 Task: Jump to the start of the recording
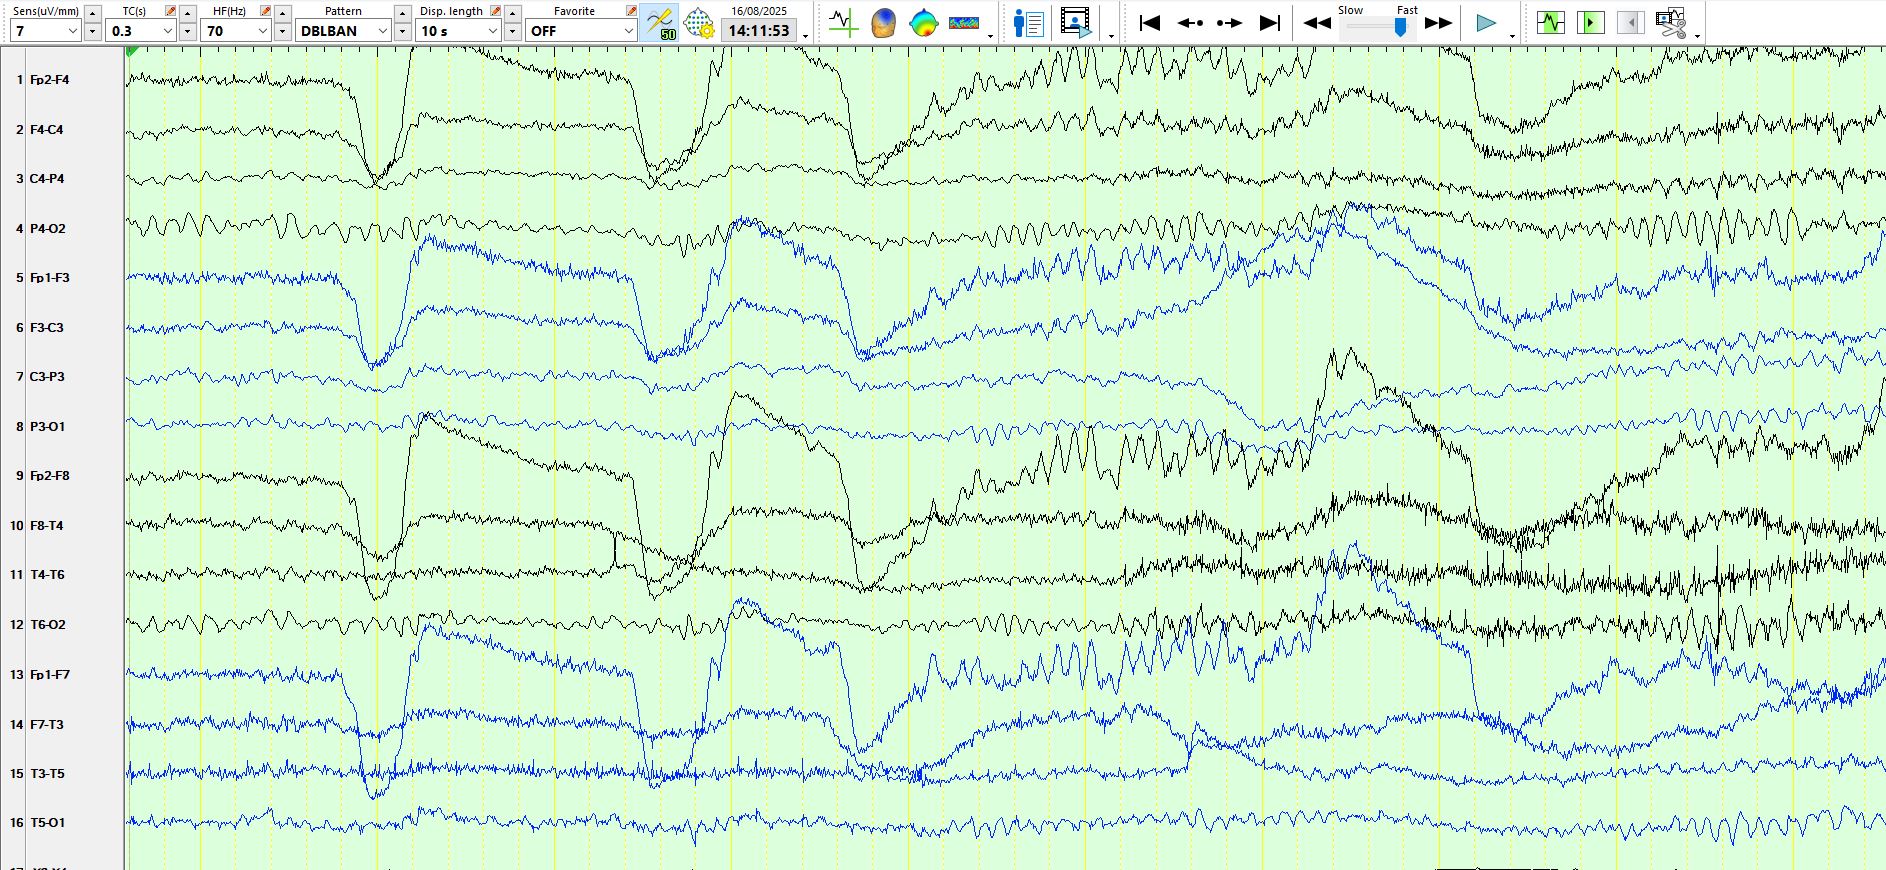1150,22
